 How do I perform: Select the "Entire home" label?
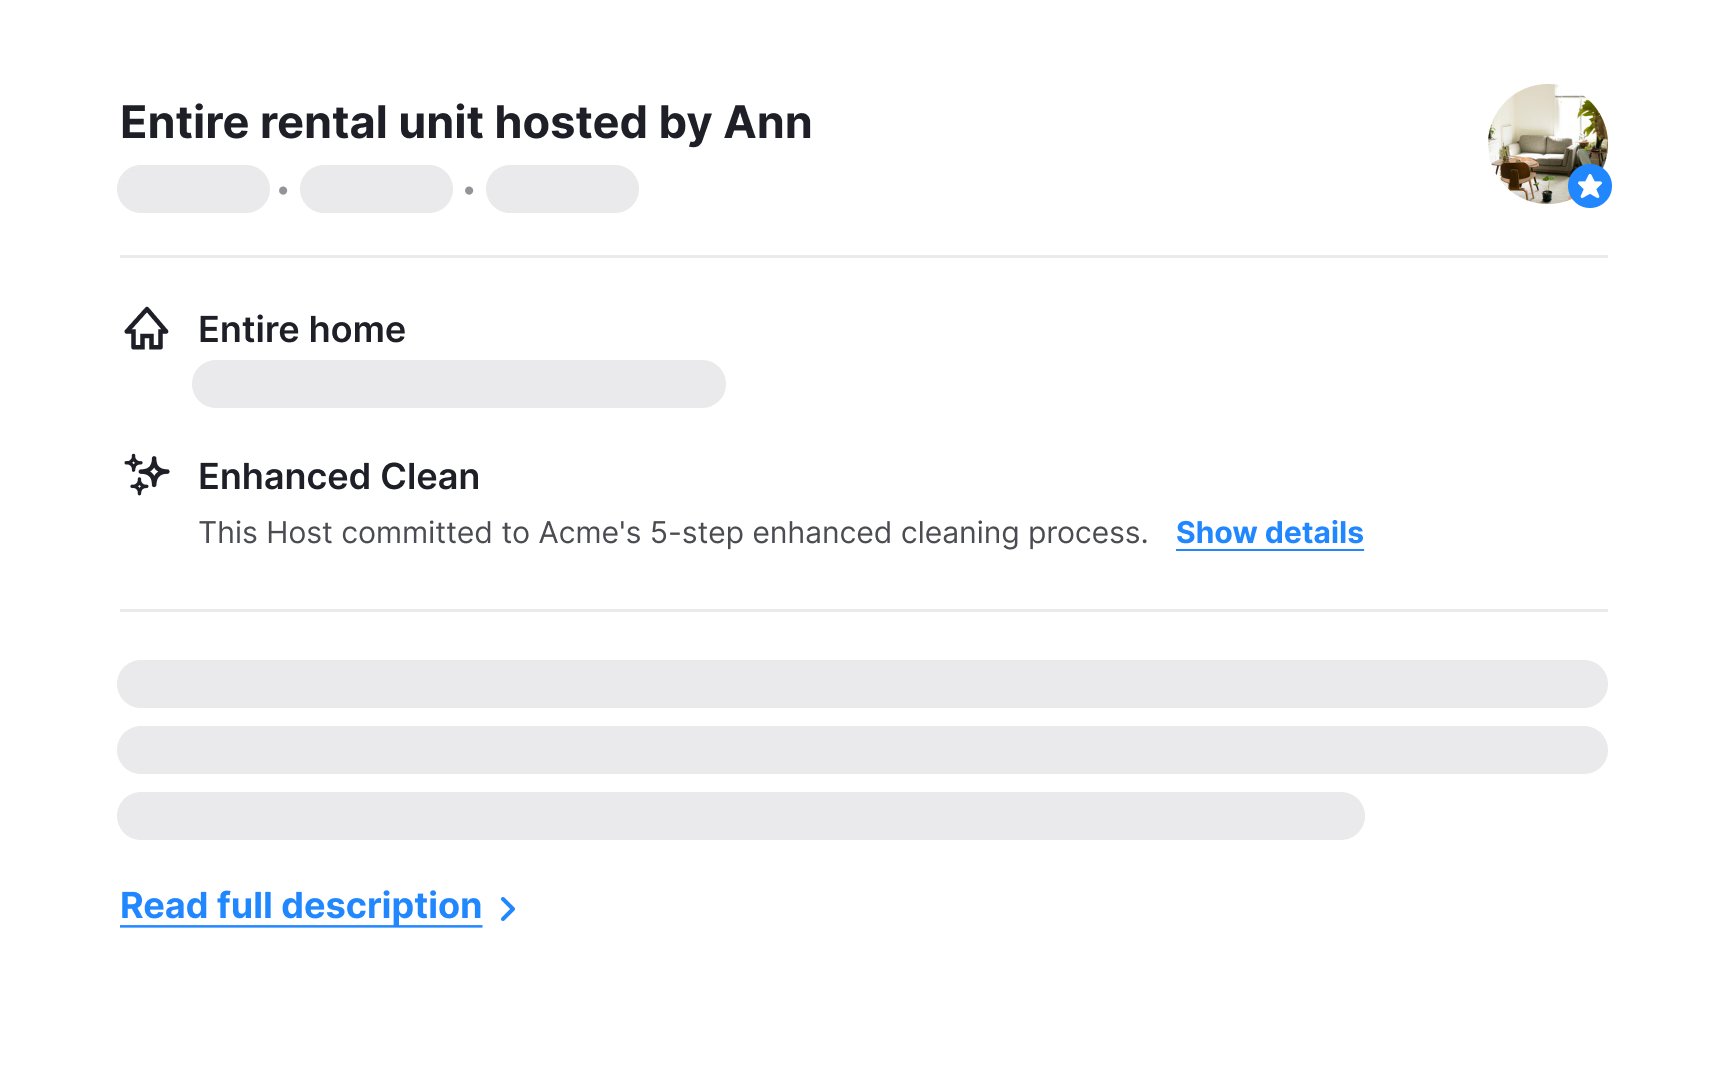(x=302, y=330)
